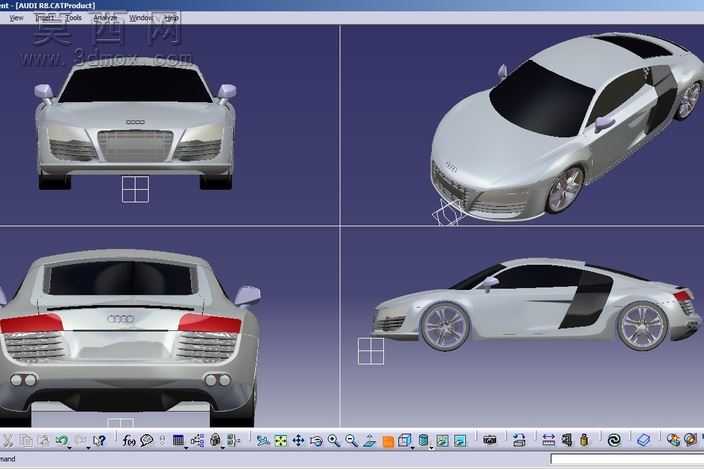Activate the What's This help cursor icon

(99, 441)
